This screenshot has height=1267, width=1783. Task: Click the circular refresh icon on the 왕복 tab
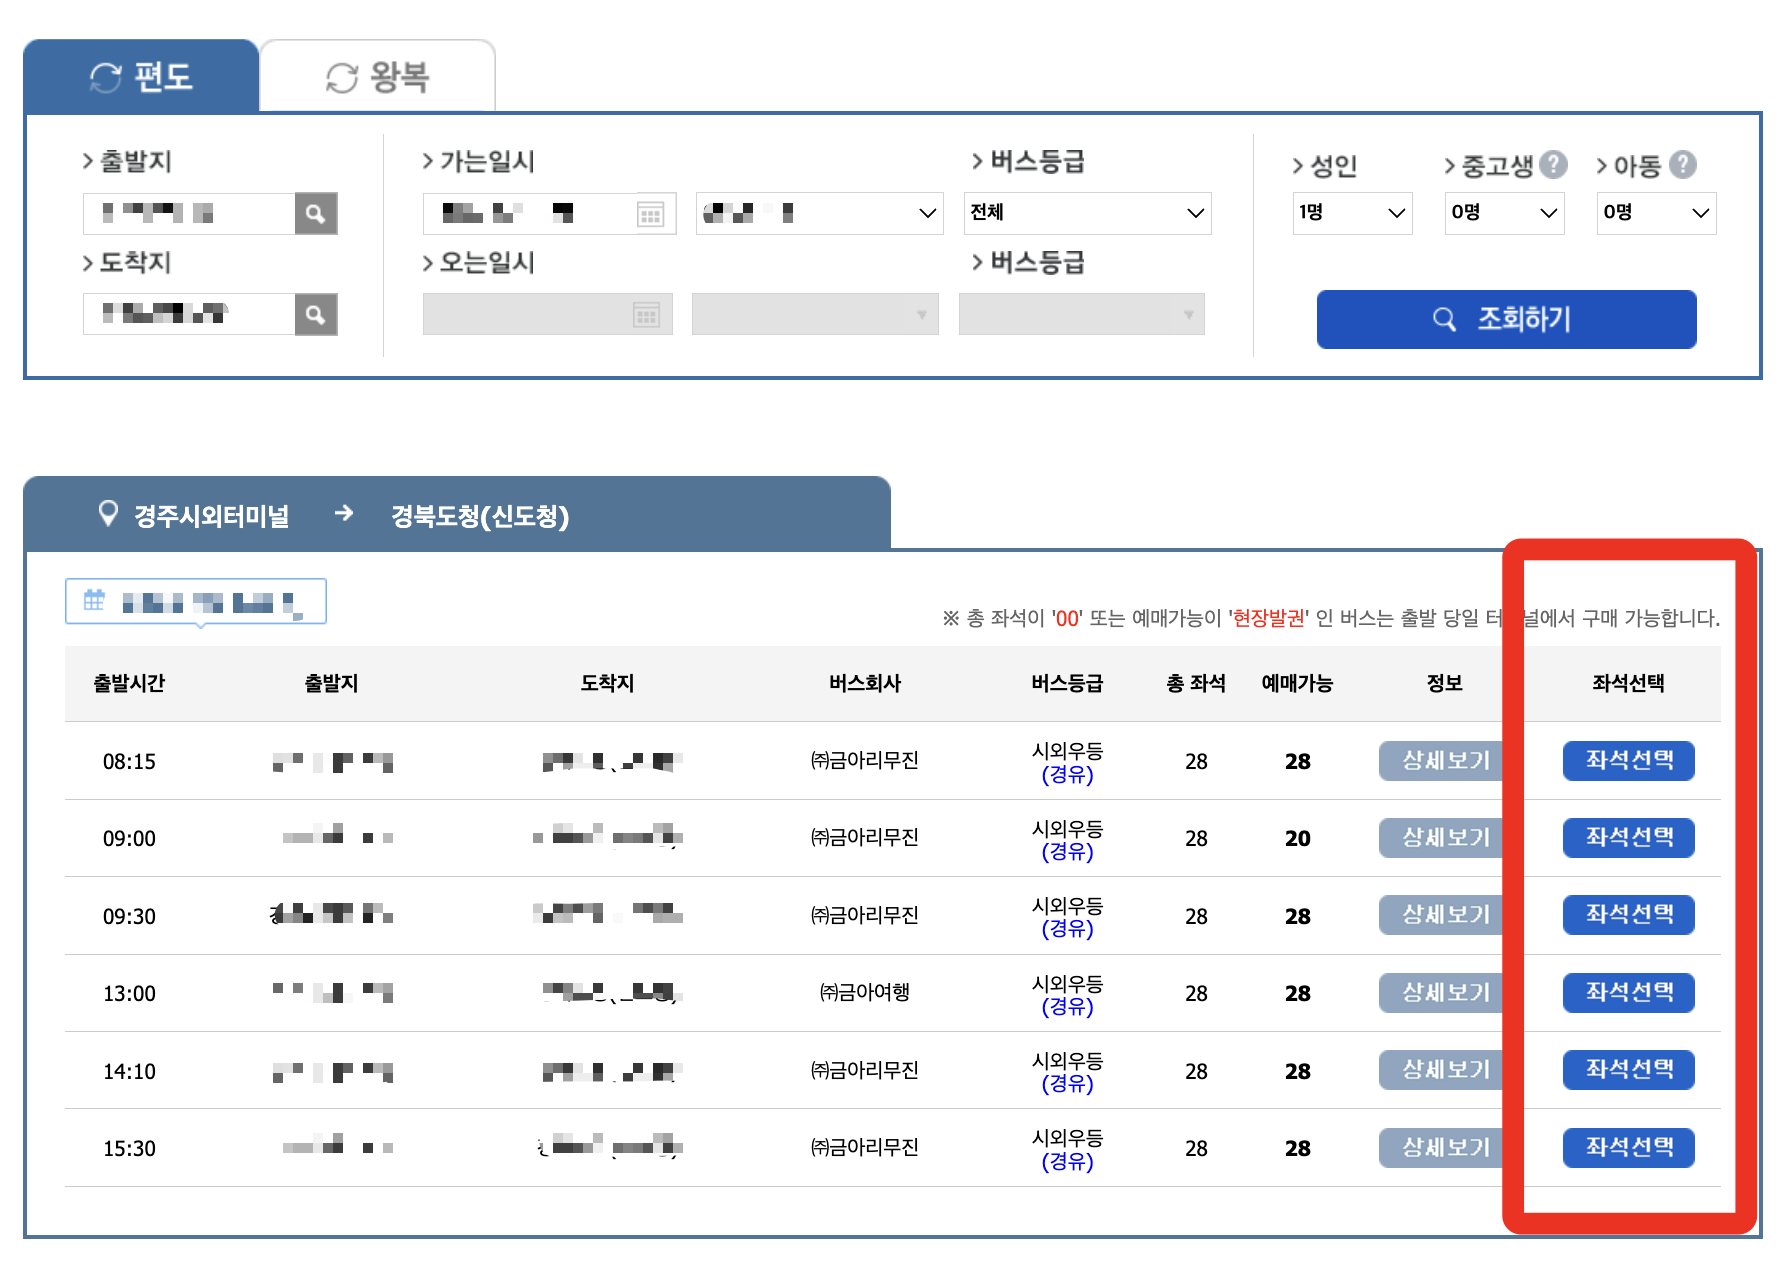point(339,75)
